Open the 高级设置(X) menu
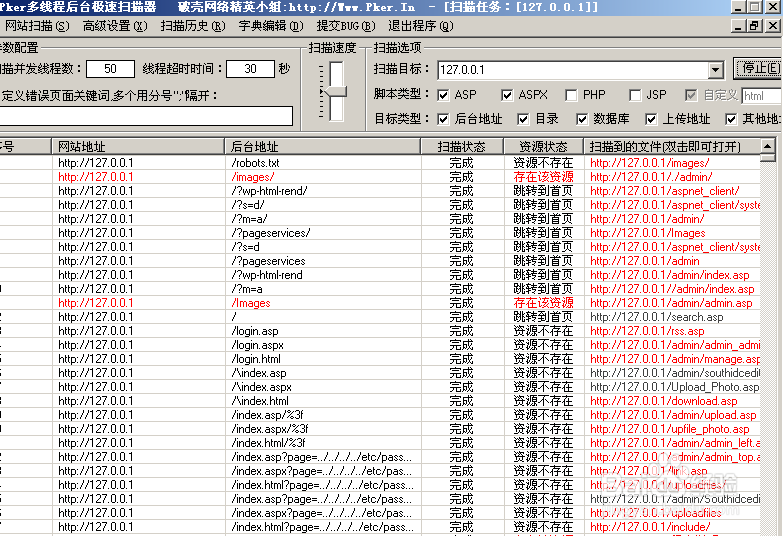Viewport: 783px width, 536px height. click(x=115, y=26)
